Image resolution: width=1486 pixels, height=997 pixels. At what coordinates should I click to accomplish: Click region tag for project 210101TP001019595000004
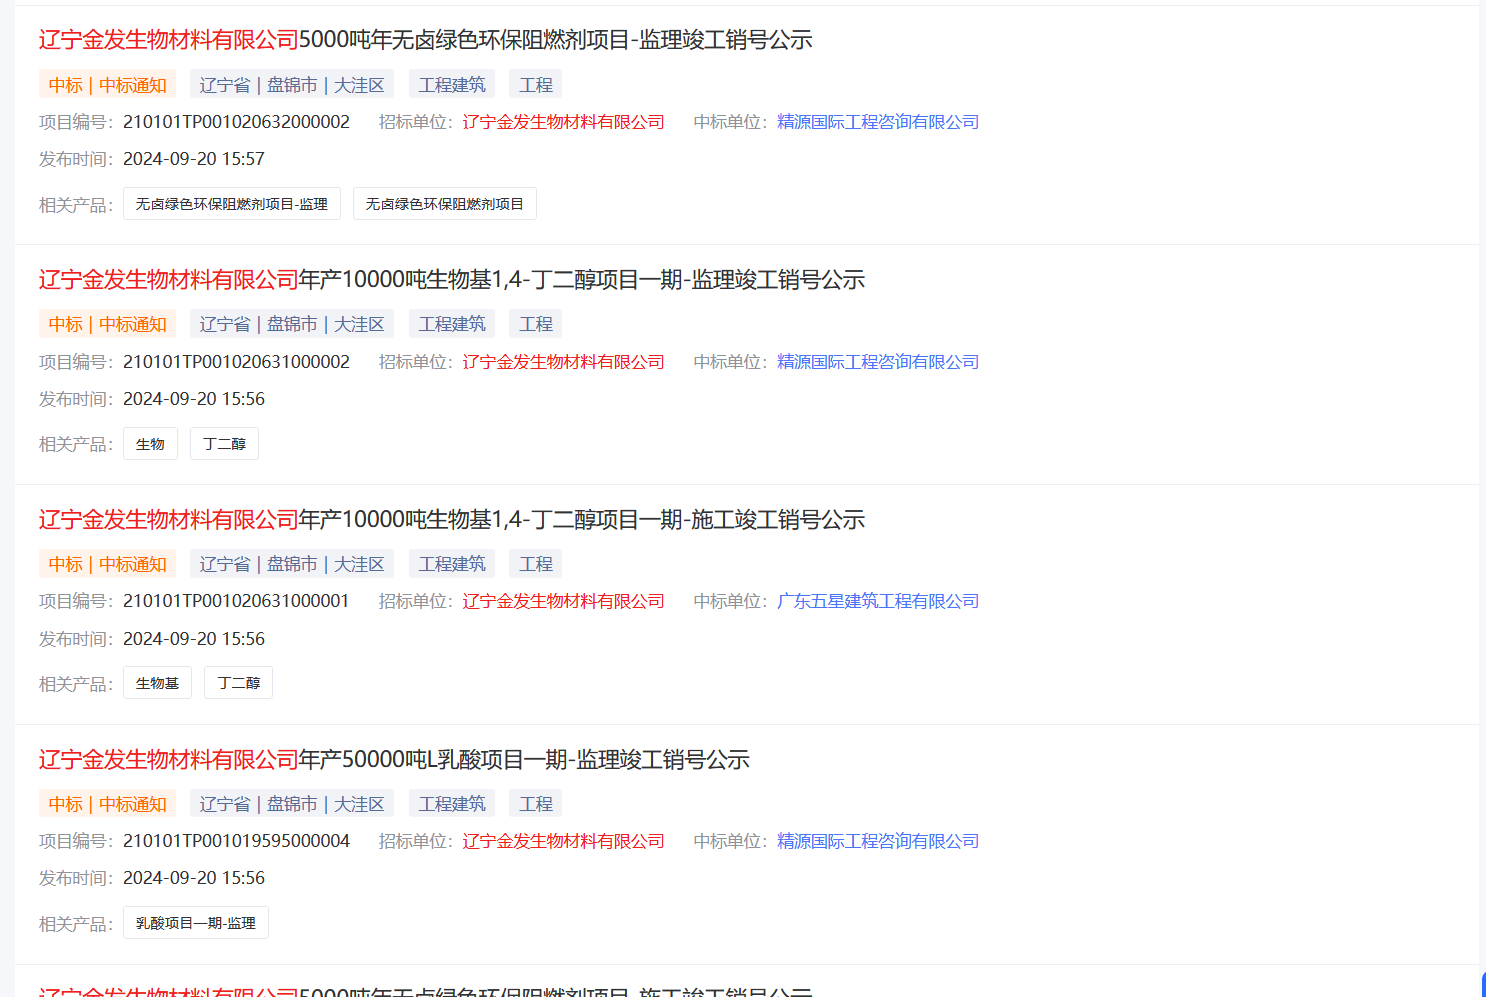click(292, 804)
